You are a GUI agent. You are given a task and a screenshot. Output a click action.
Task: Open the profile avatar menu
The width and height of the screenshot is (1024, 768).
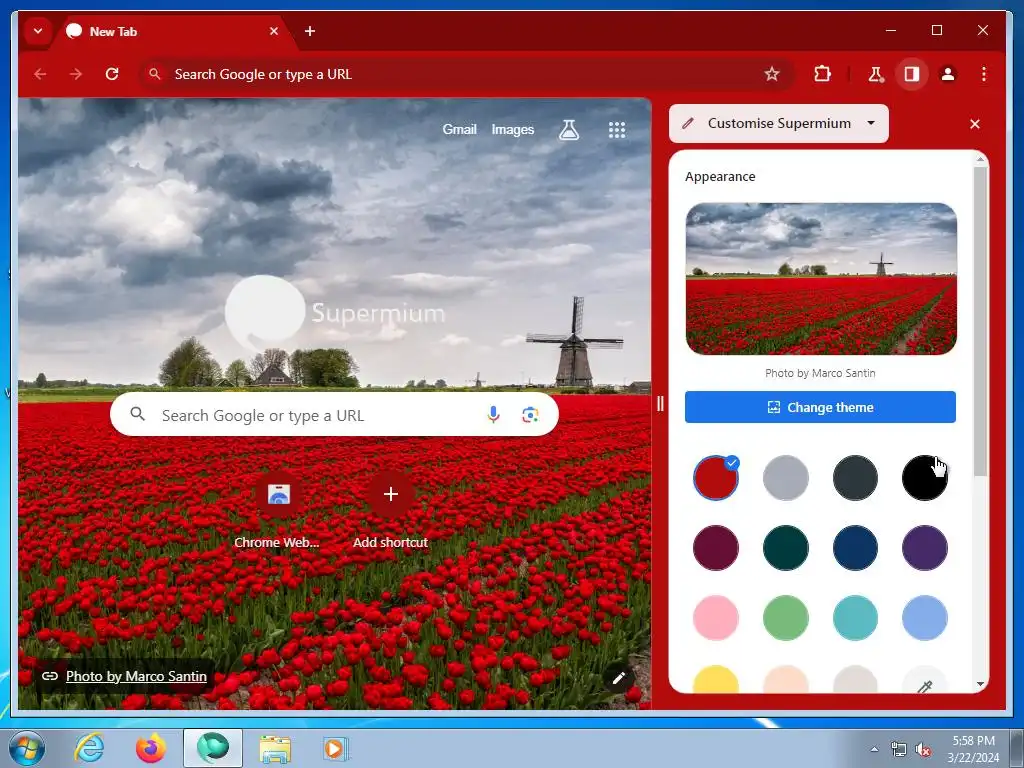pyautogui.click(x=948, y=74)
